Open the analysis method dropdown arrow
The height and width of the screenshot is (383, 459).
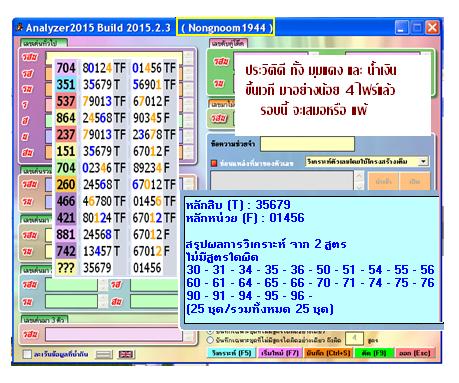point(423,161)
